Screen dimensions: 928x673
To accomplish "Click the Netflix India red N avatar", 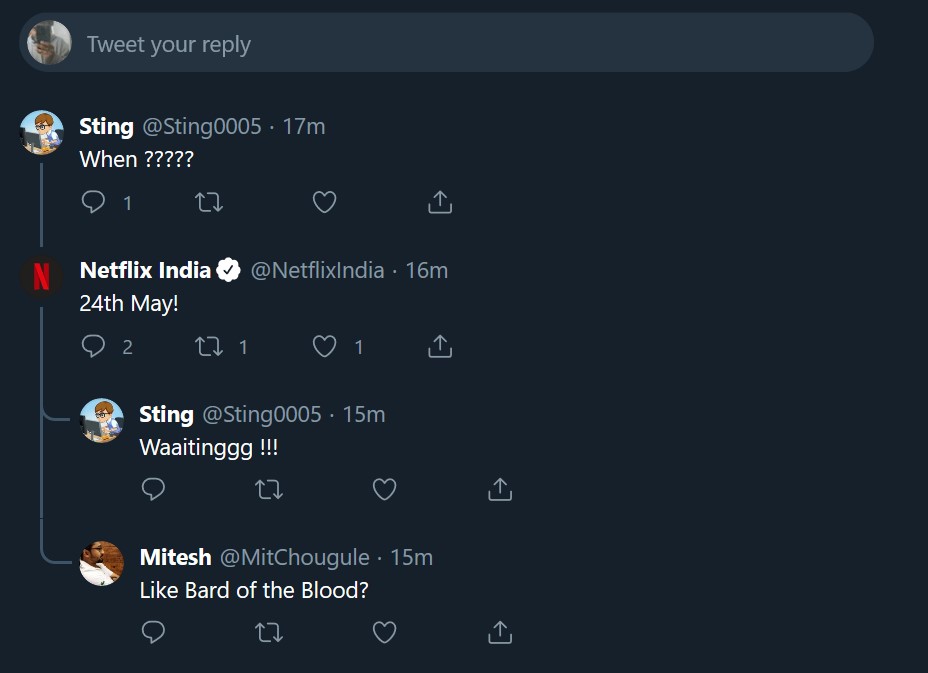I will (42, 276).
